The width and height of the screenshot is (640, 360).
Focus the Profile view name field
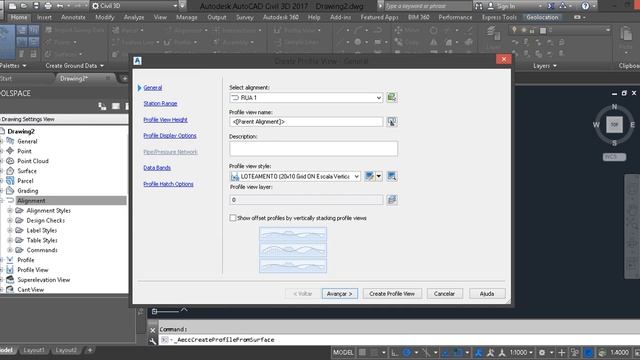point(306,122)
